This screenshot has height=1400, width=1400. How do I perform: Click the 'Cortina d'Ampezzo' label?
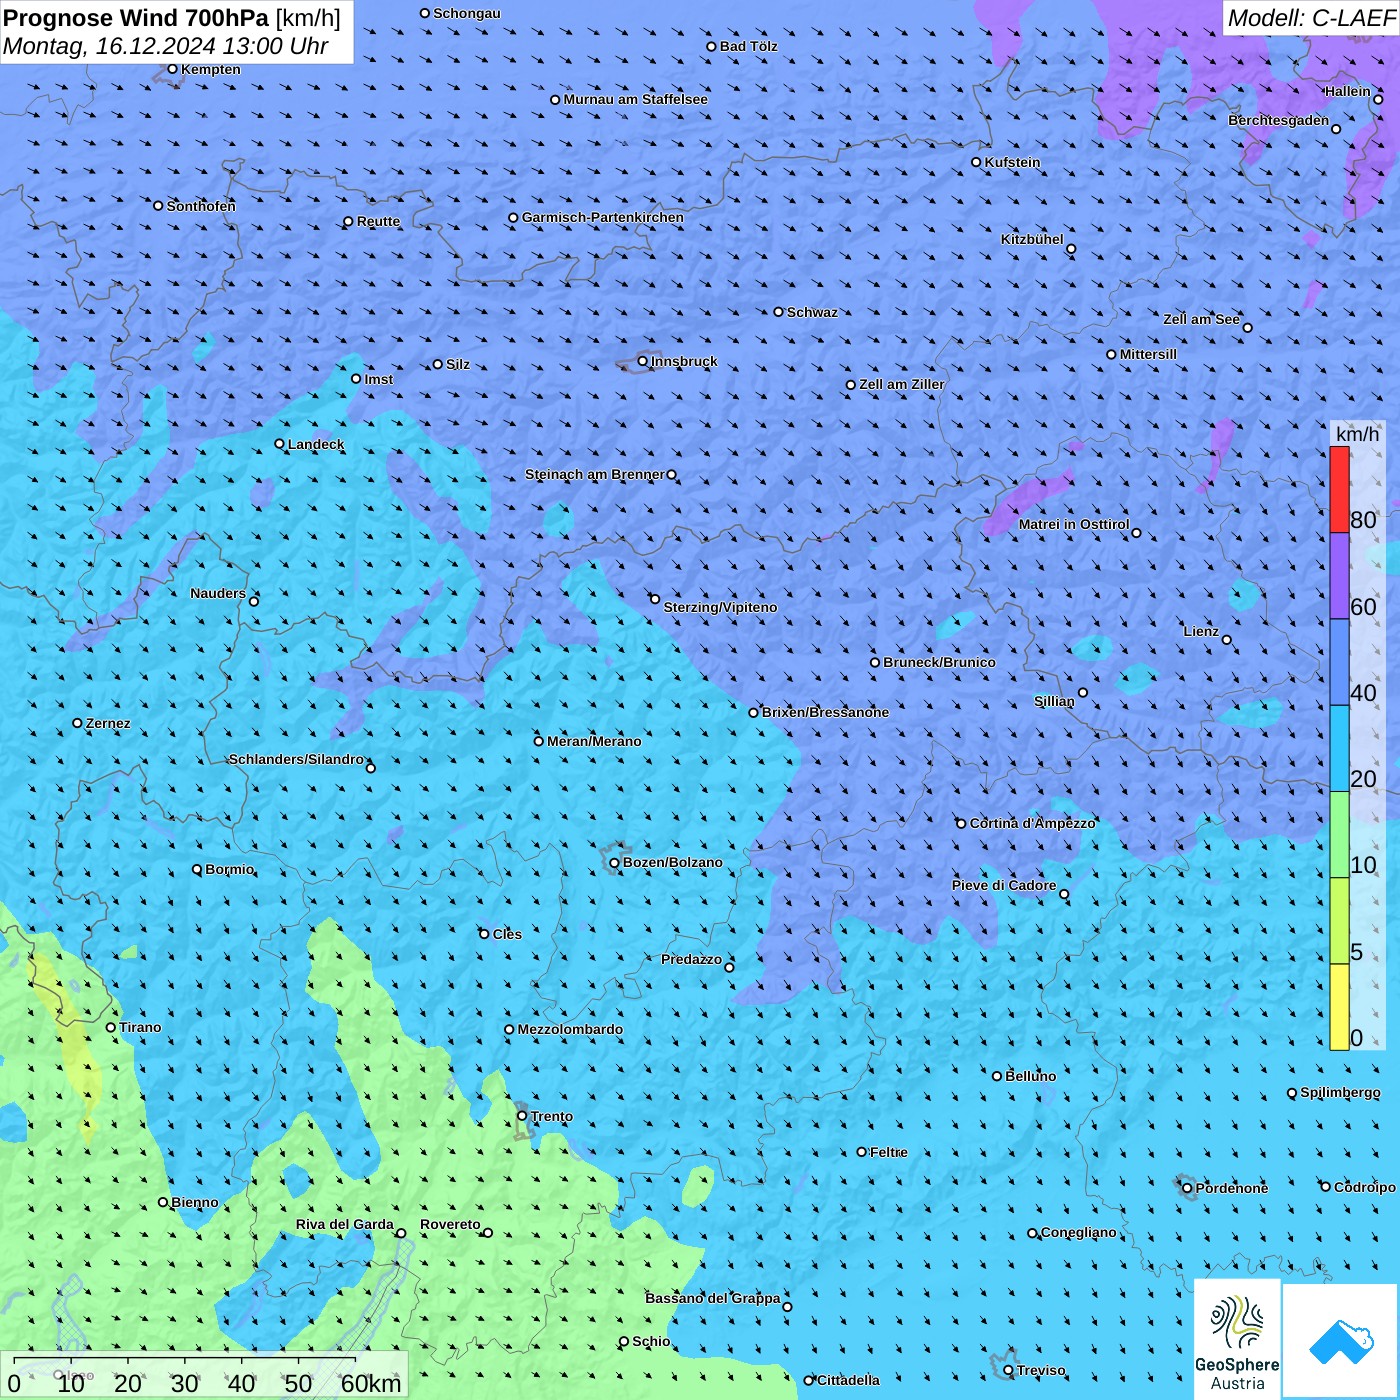tap(1032, 823)
